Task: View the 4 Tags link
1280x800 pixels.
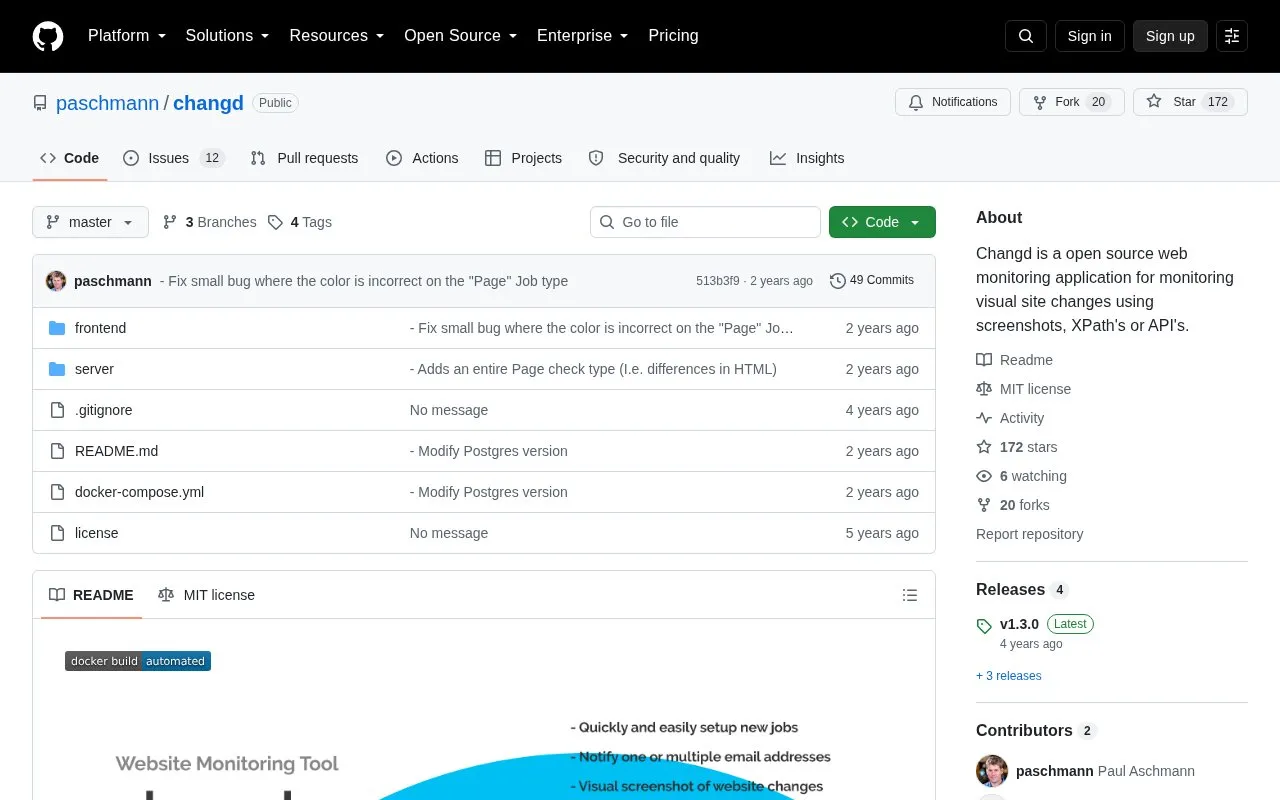Action: tap(300, 222)
